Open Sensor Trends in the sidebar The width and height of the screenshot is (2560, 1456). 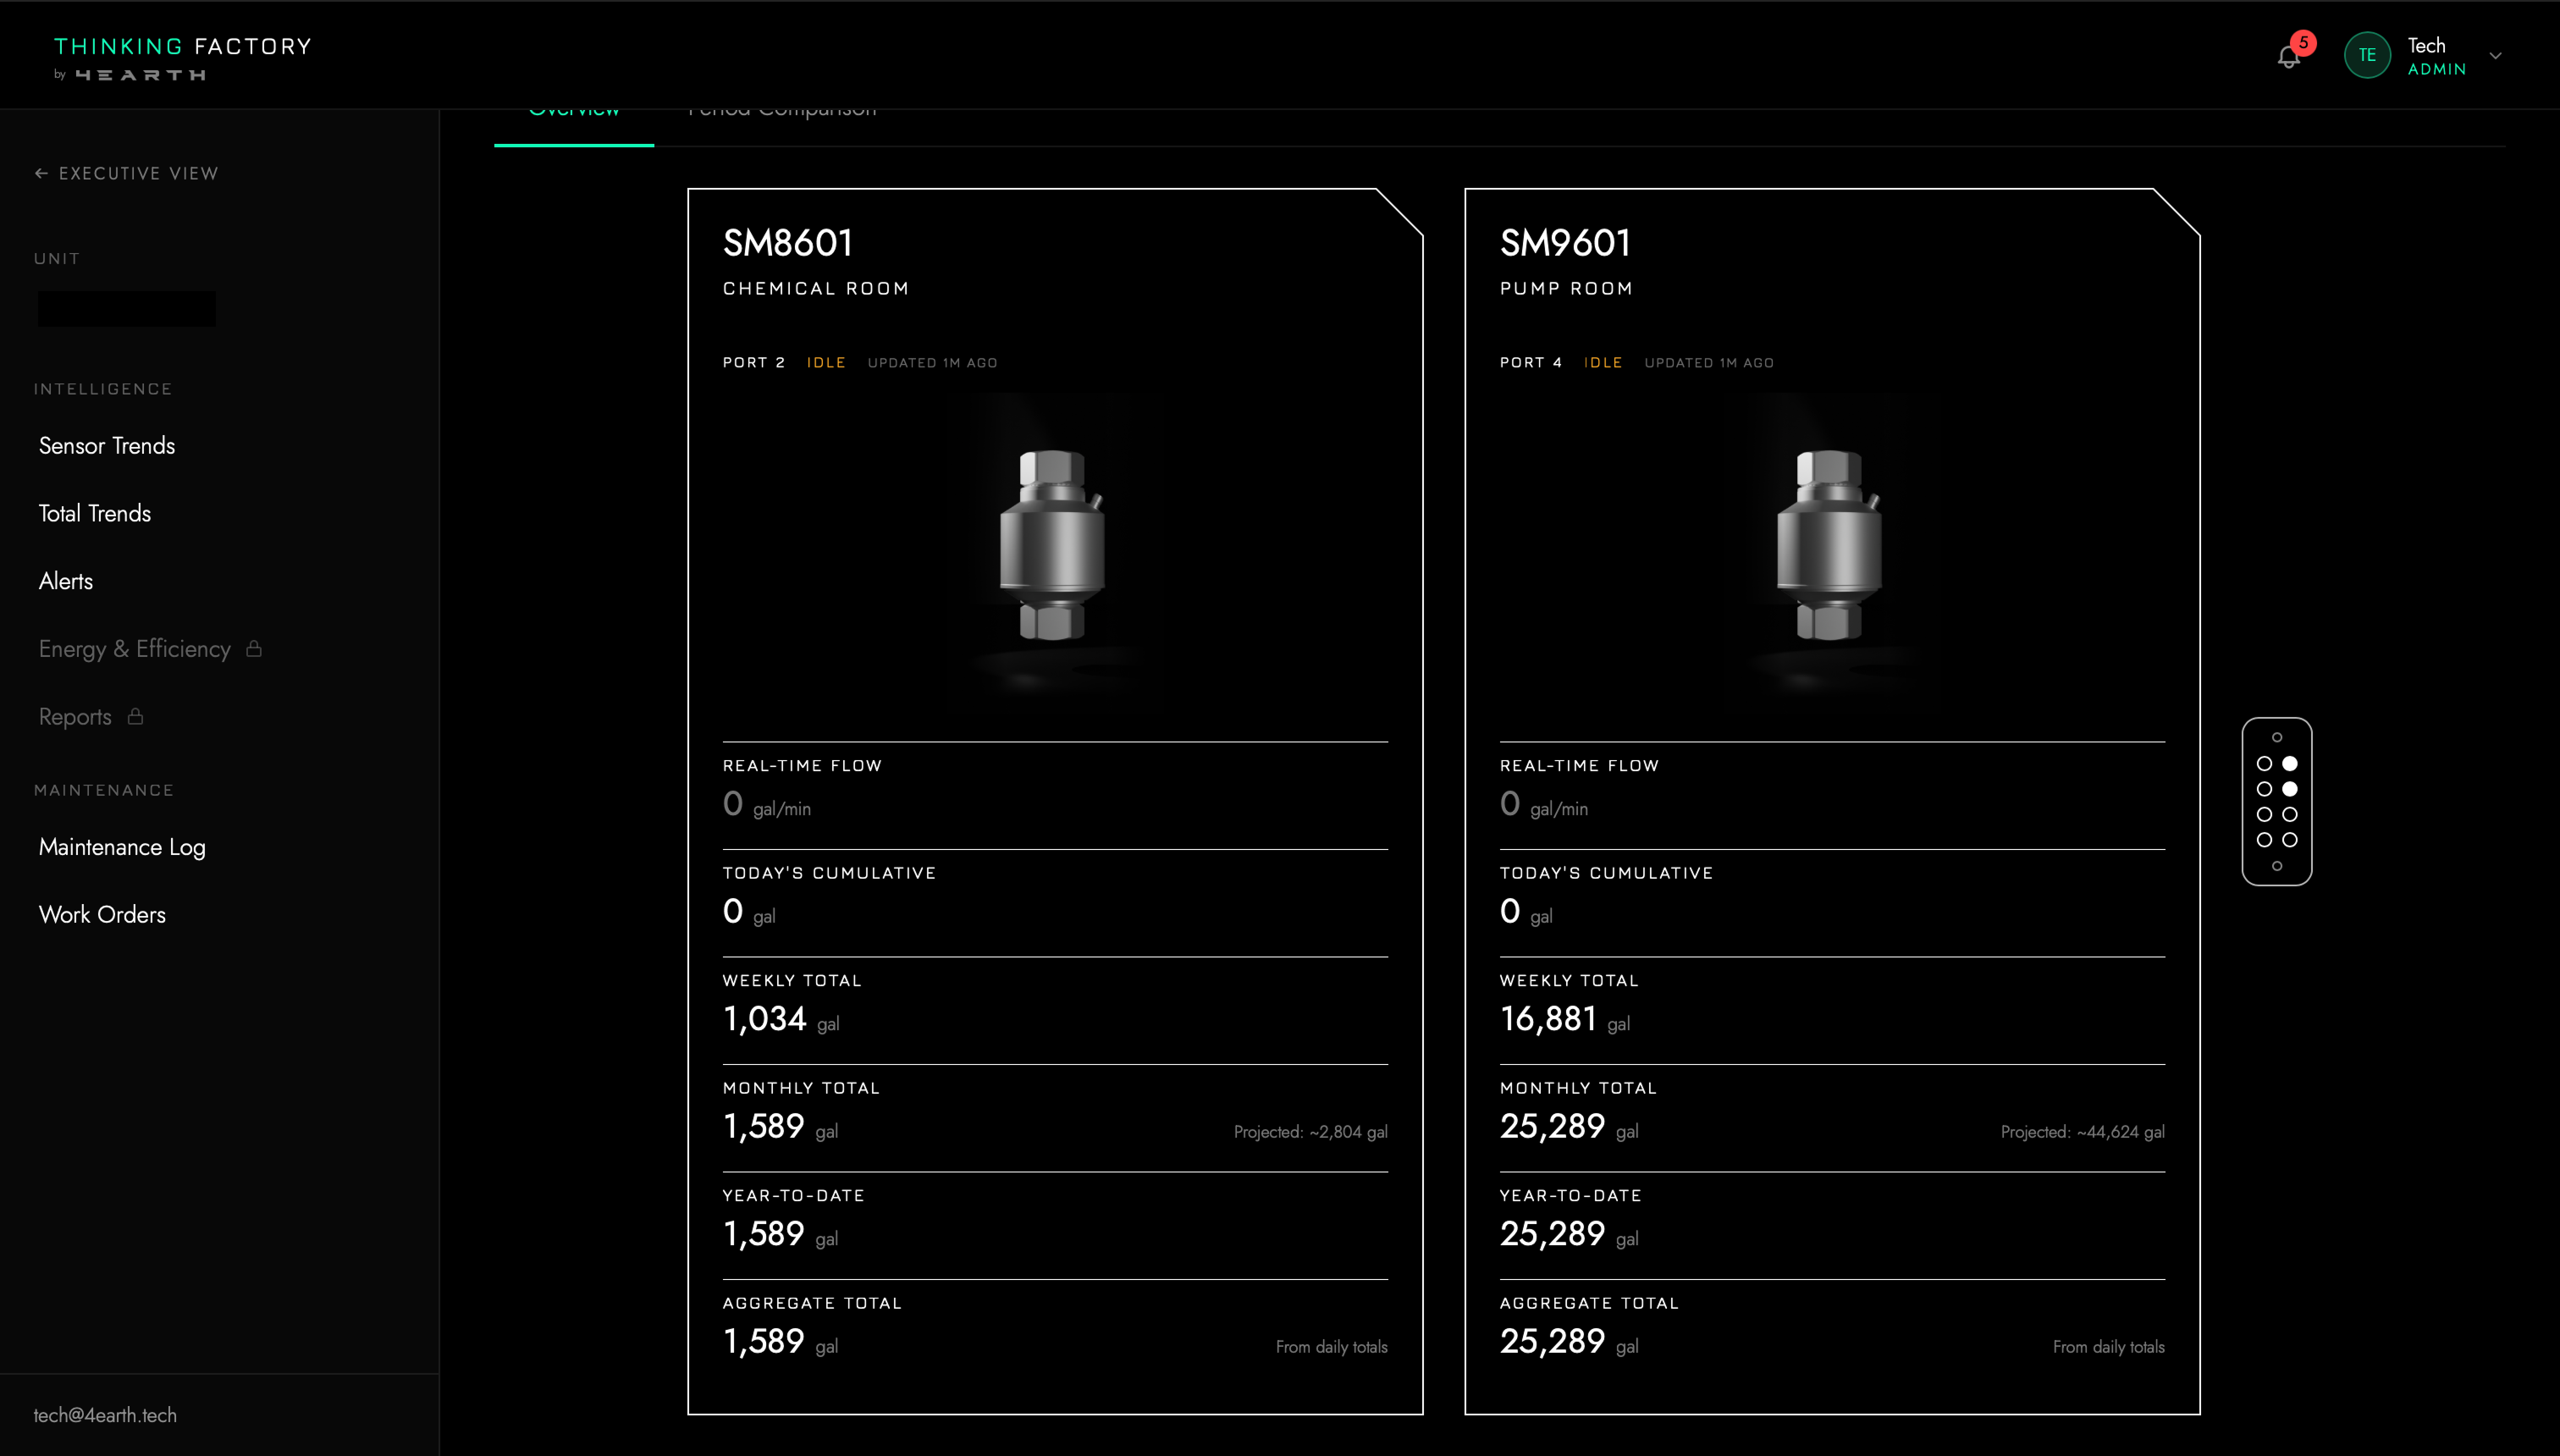click(x=107, y=446)
